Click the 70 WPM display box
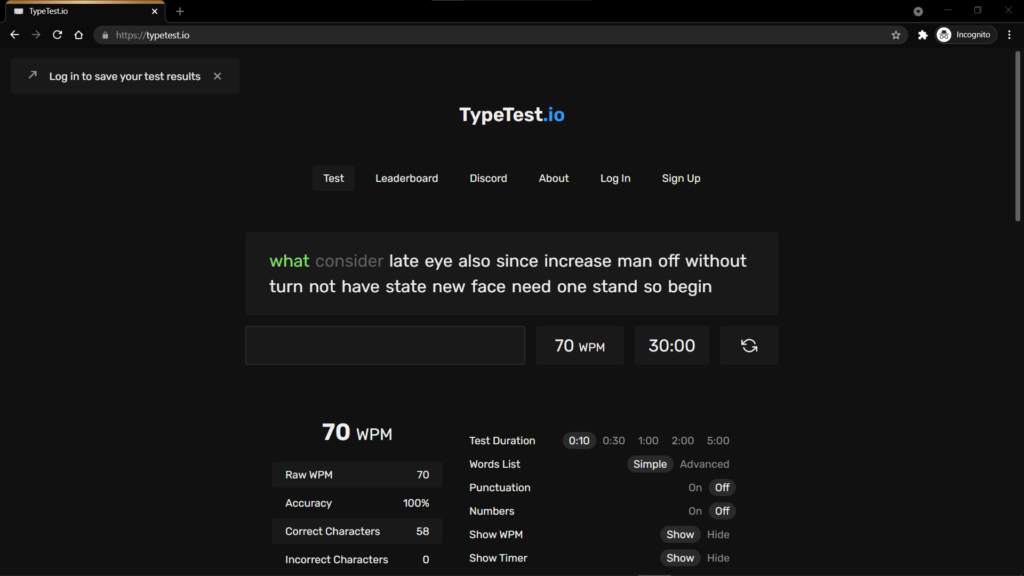Viewport: 1024px width, 576px height. pyautogui.click(x=579, y=345)
